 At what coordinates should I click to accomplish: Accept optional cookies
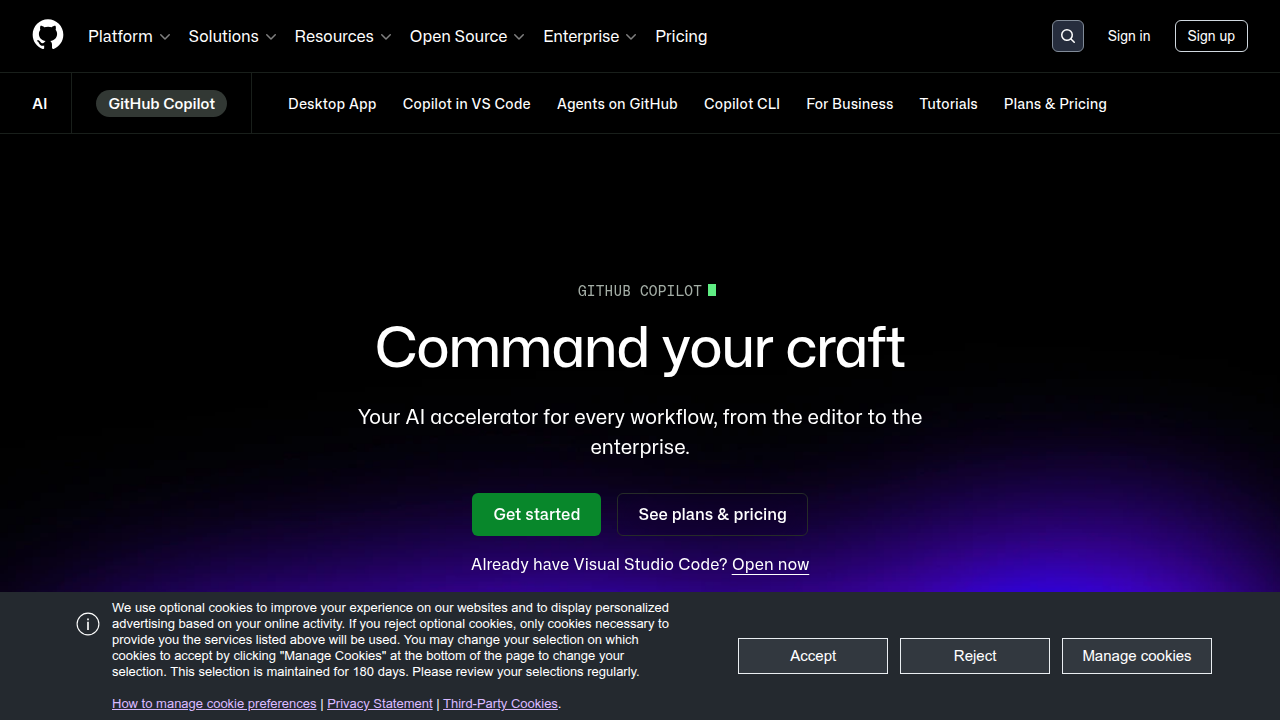coord(813,656)
